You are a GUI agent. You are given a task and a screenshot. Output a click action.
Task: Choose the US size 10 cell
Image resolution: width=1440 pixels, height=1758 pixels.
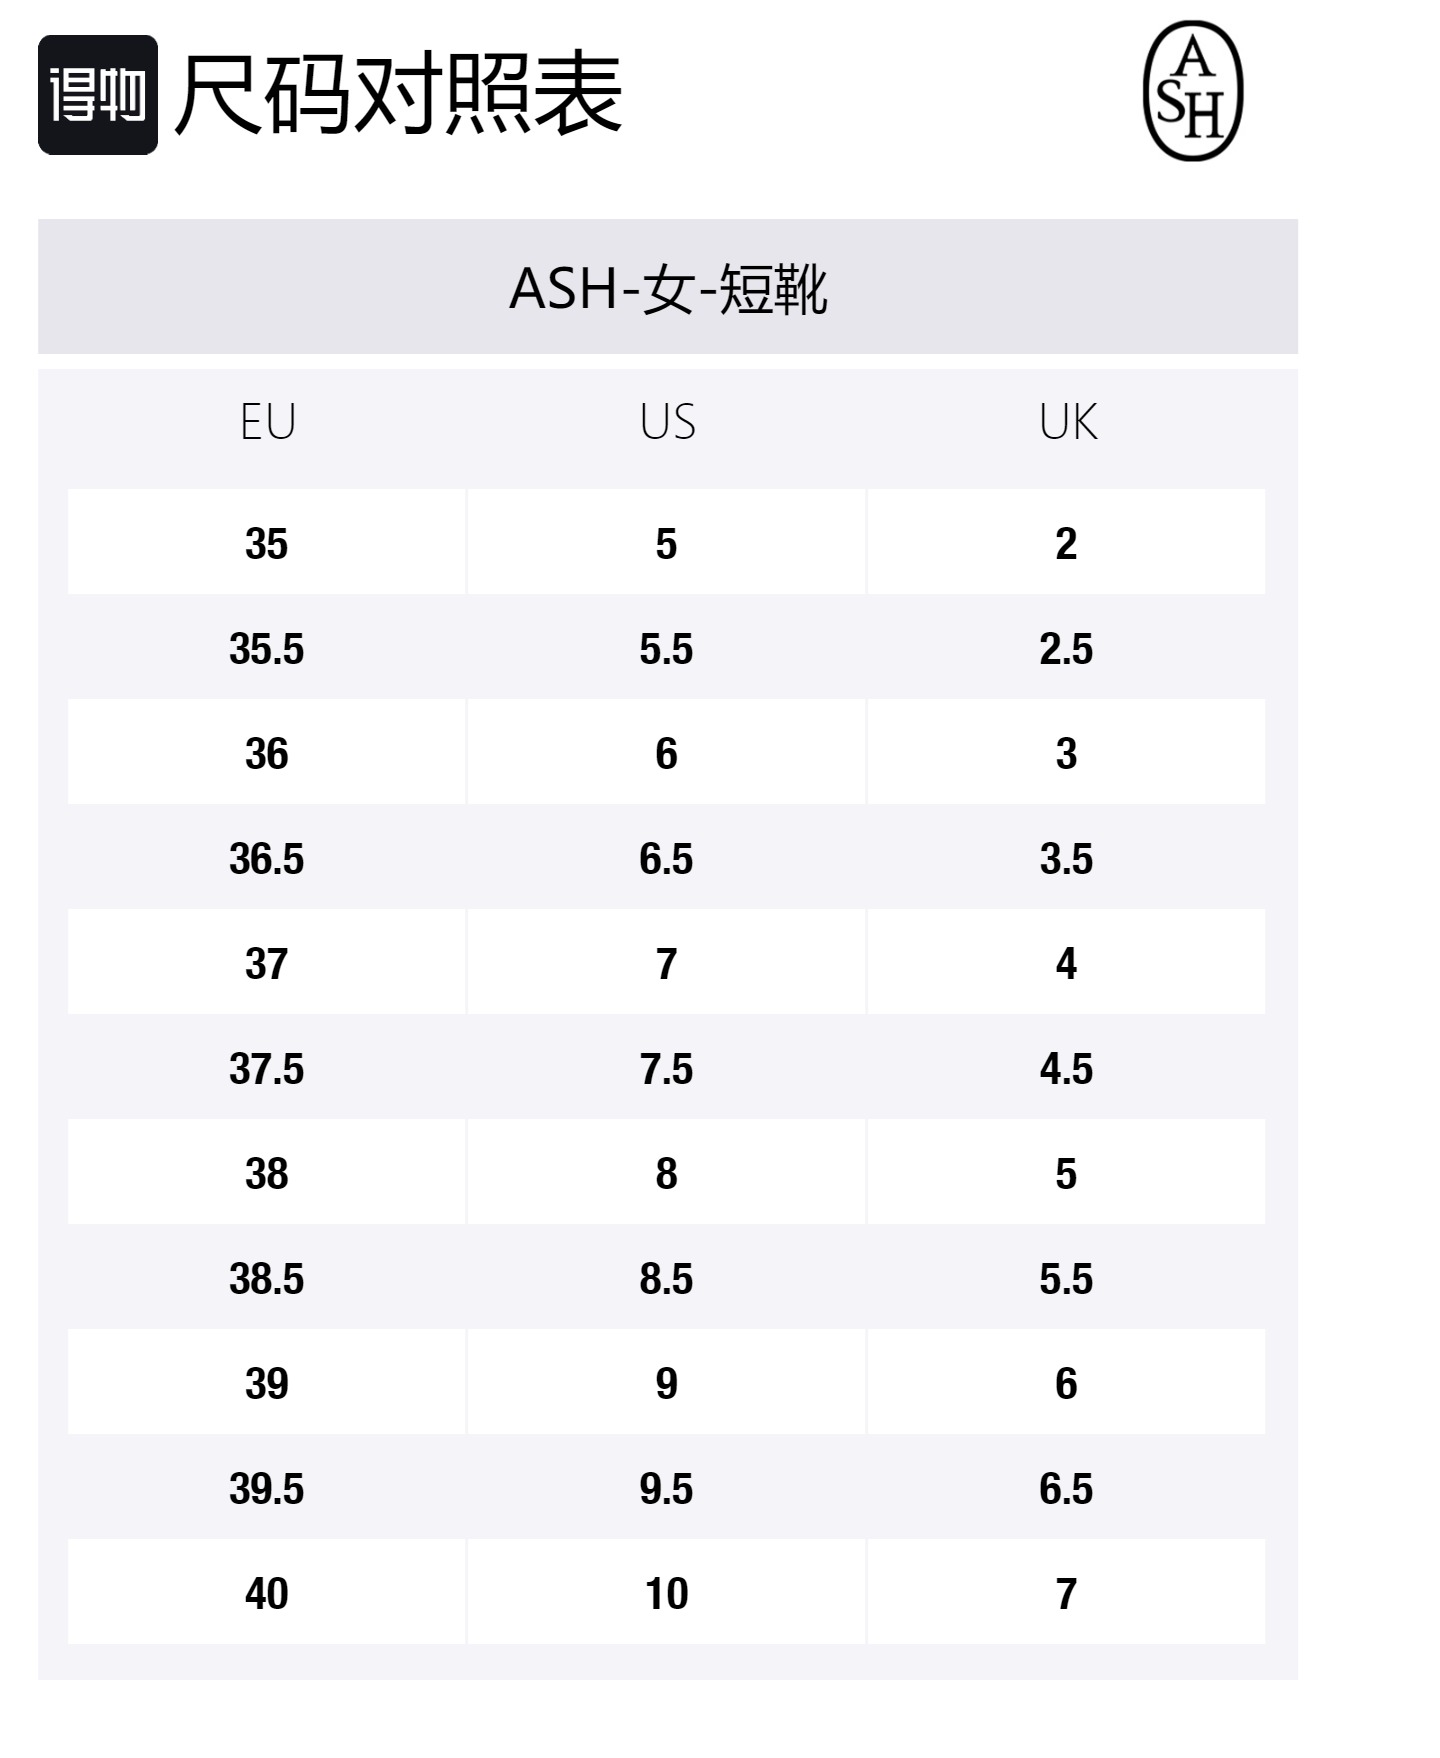[x=667, y=1593]
